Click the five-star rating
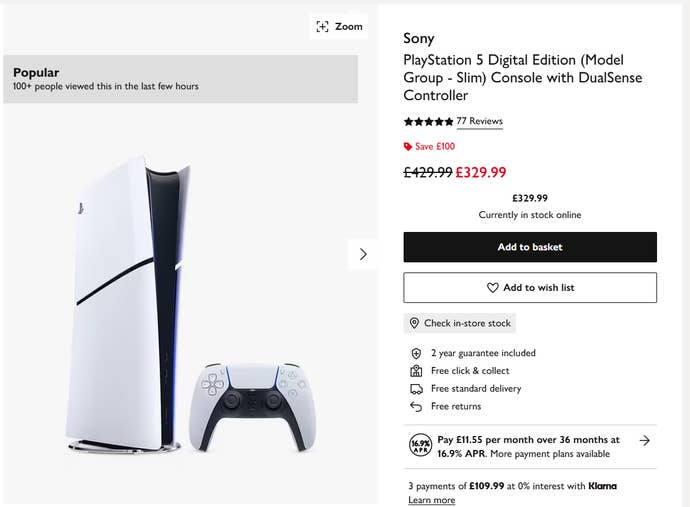Image resolution: width=690 pixels, height=507 pixels. pyautogui.click(x=428, y=121)
